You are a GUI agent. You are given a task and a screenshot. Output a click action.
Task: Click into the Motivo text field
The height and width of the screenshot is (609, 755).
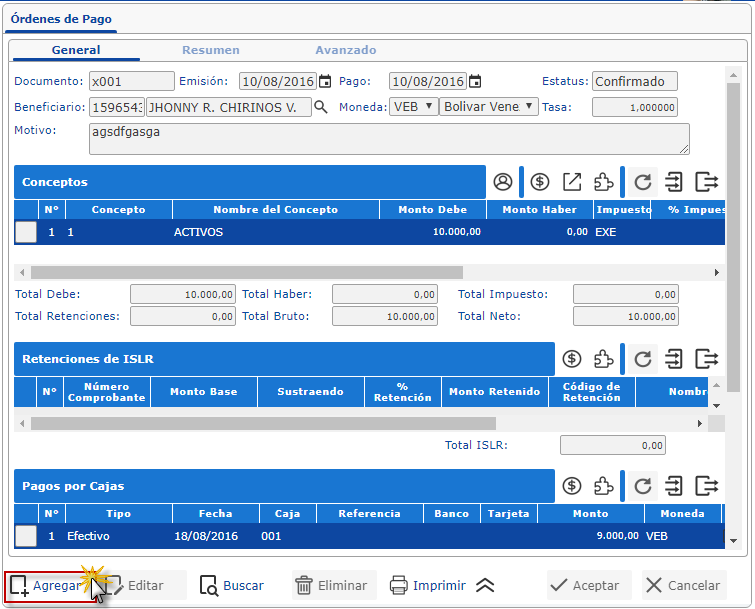tap(388, 139)
